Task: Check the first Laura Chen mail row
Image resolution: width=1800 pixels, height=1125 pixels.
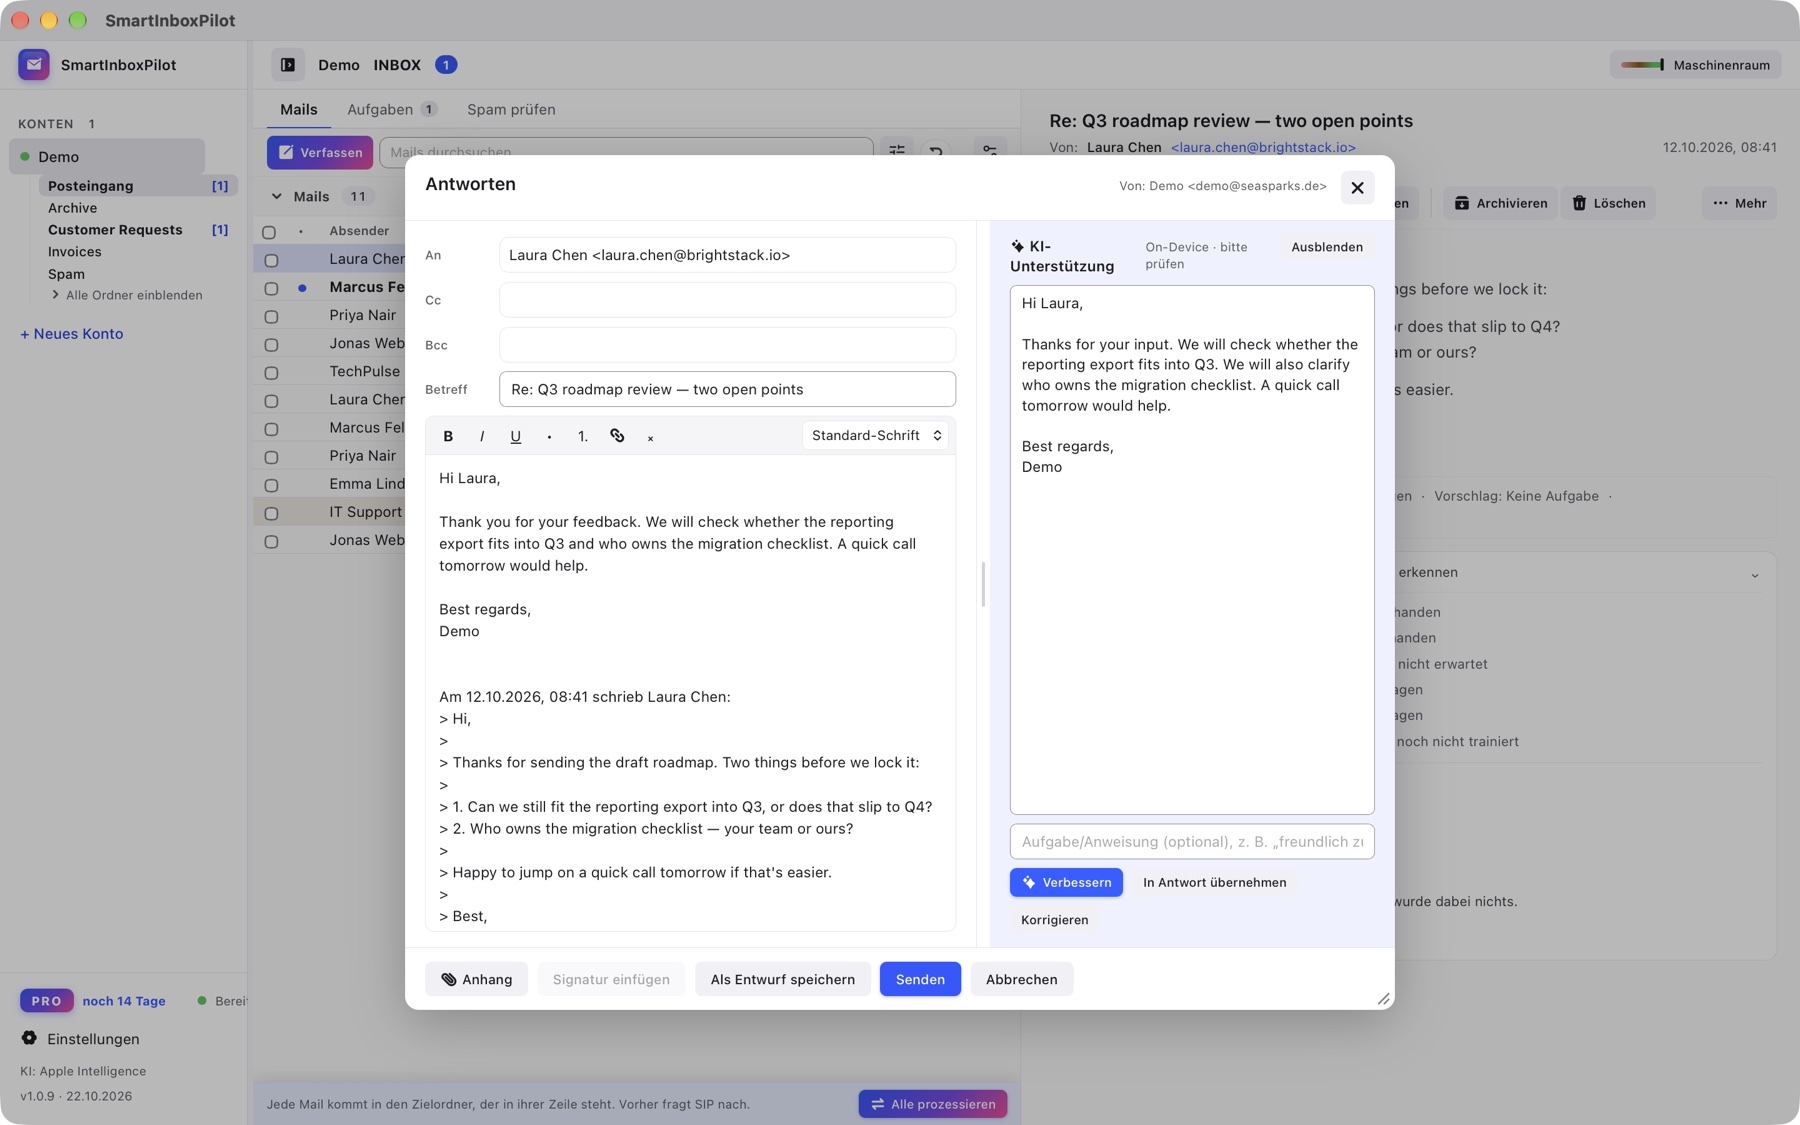Action: 271,260
